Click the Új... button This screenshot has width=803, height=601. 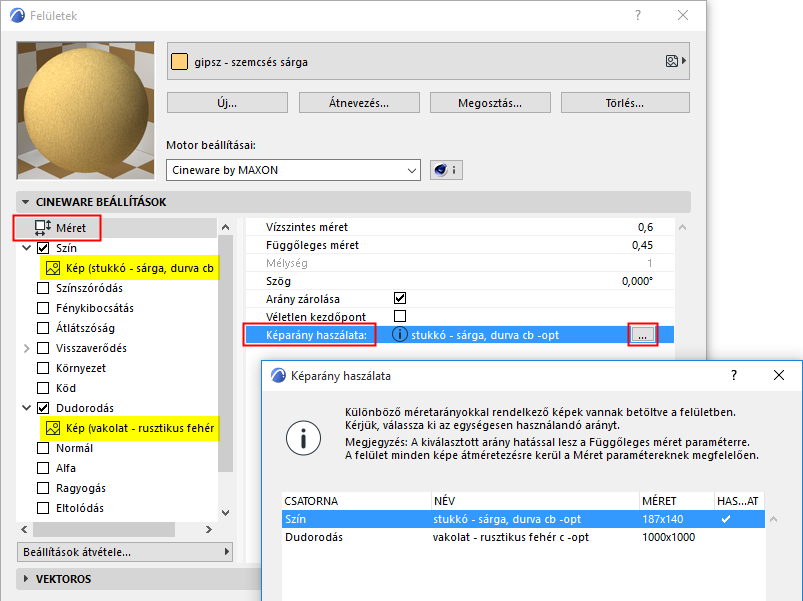[x=227, y=103]
